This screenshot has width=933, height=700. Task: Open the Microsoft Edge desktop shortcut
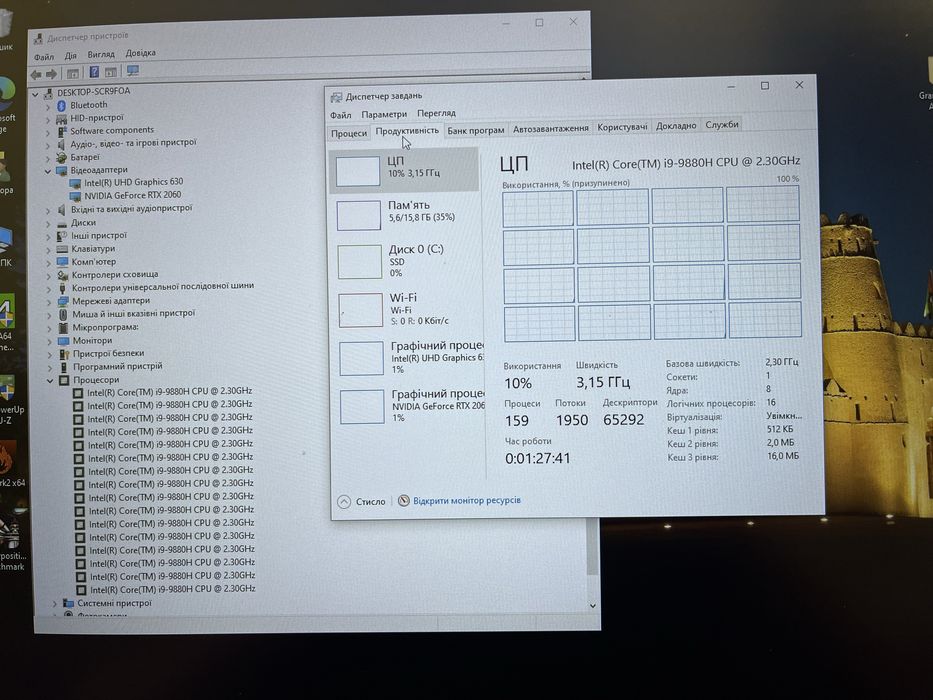point(6,93)
